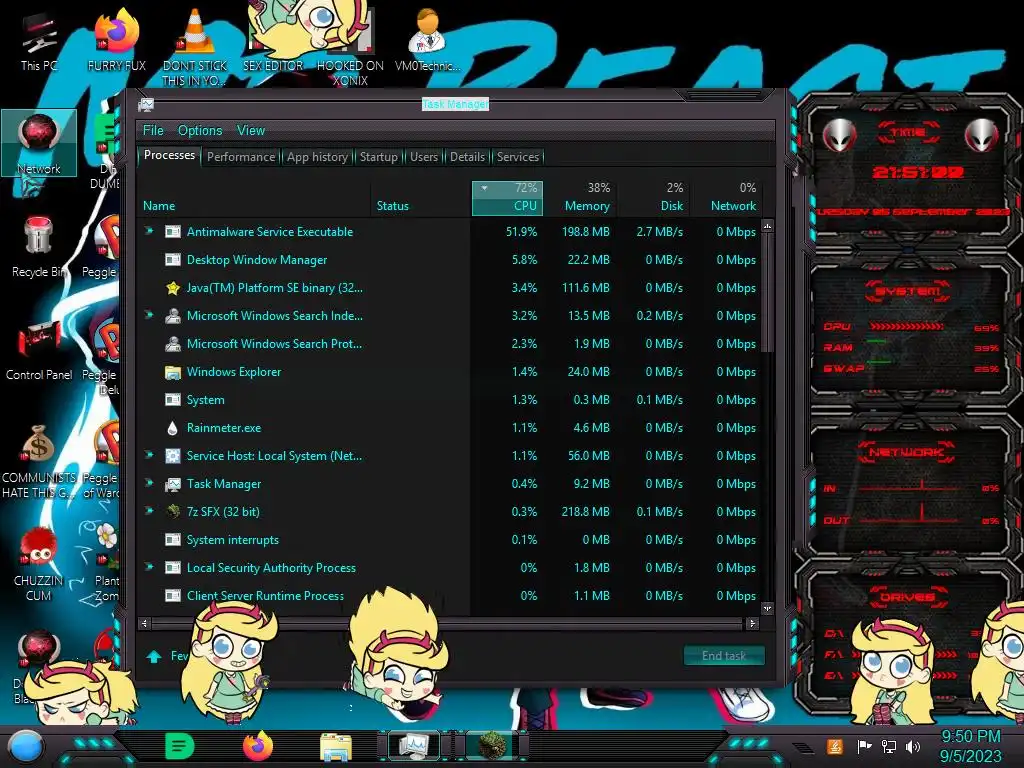Open the Options menu
The width and height of the screenshot is (1024, 768).
[x=200, y=131]
